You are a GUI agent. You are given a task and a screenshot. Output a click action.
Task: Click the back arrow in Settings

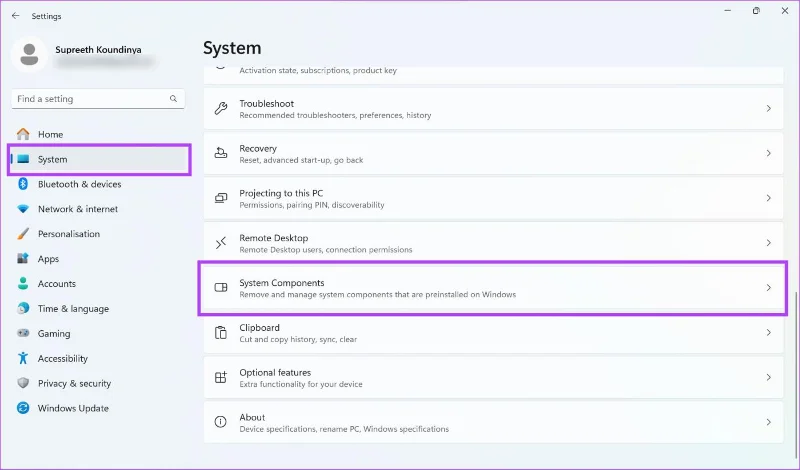pyautogui.click(x=15, y=16)
